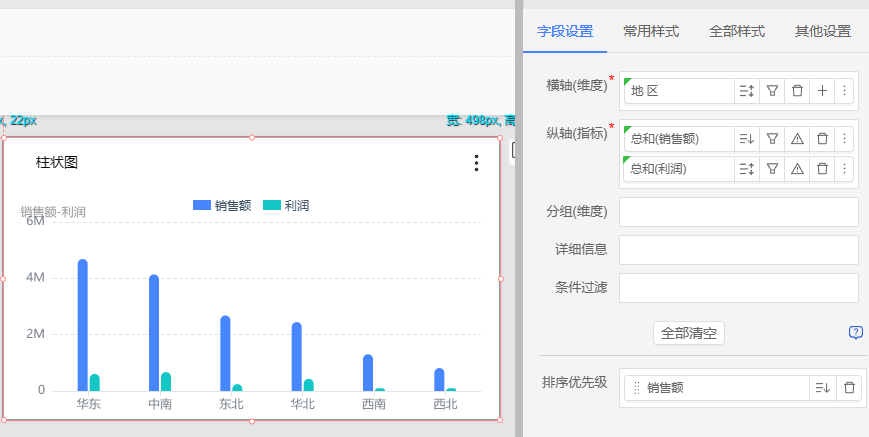Click the warning icon for 总和(销售额)
This screenshot has width=869, height=437.
click(797, 139)
